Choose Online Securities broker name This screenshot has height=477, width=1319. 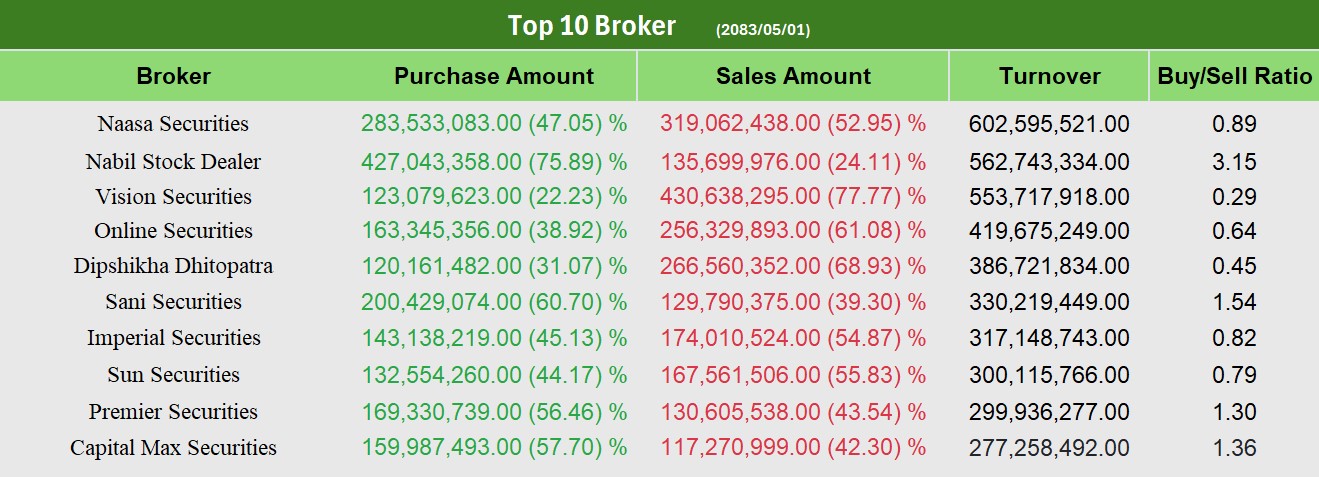[173, 231]
